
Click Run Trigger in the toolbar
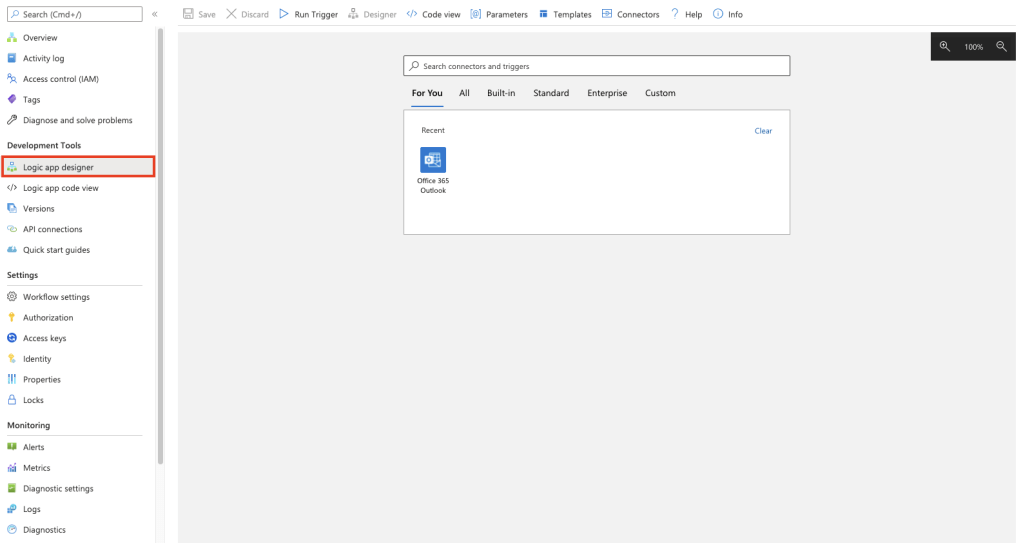(x=308, y=15)
